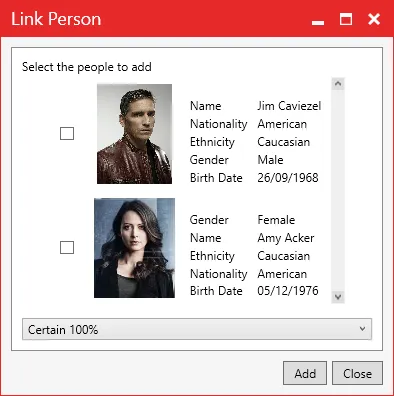Close the Link Person window via X
Viewport: 394px width, 396px height.
374,19
